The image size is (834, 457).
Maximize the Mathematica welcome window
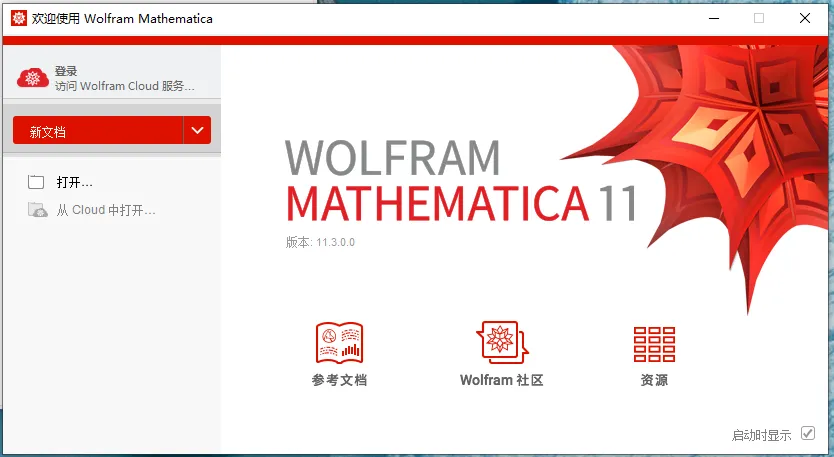759,19
